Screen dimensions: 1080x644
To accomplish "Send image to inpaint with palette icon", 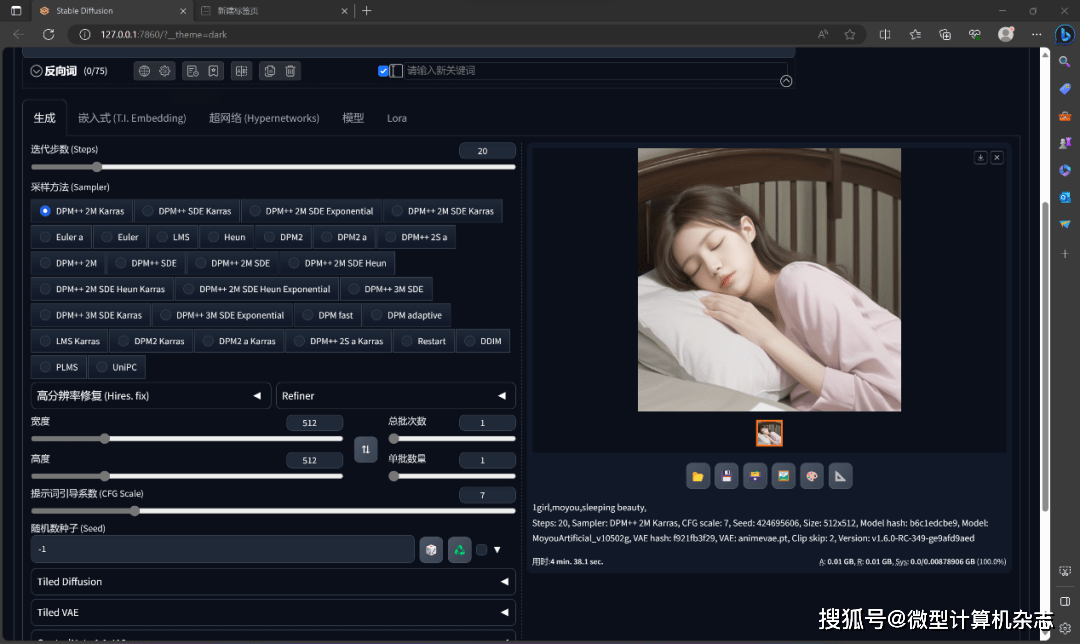I will (812, 476).
